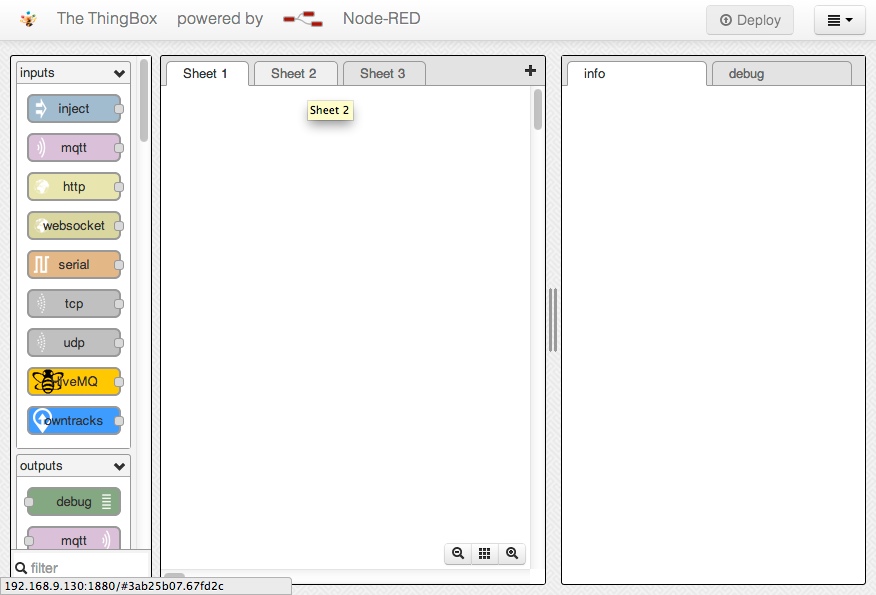Screen dimensions: 876x595
Task: Reset zoom with the grid button
Action: coord(485,553)
